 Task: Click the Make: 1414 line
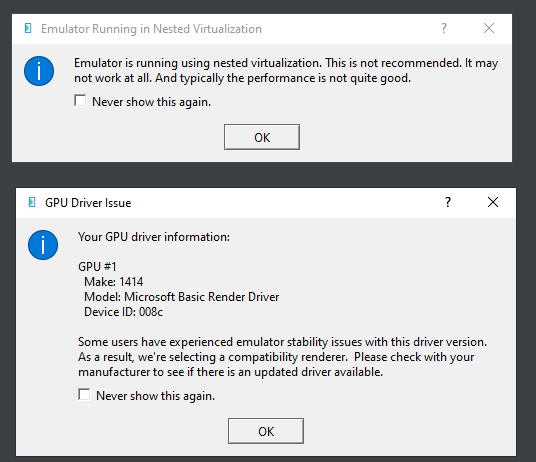click(113, 282)
